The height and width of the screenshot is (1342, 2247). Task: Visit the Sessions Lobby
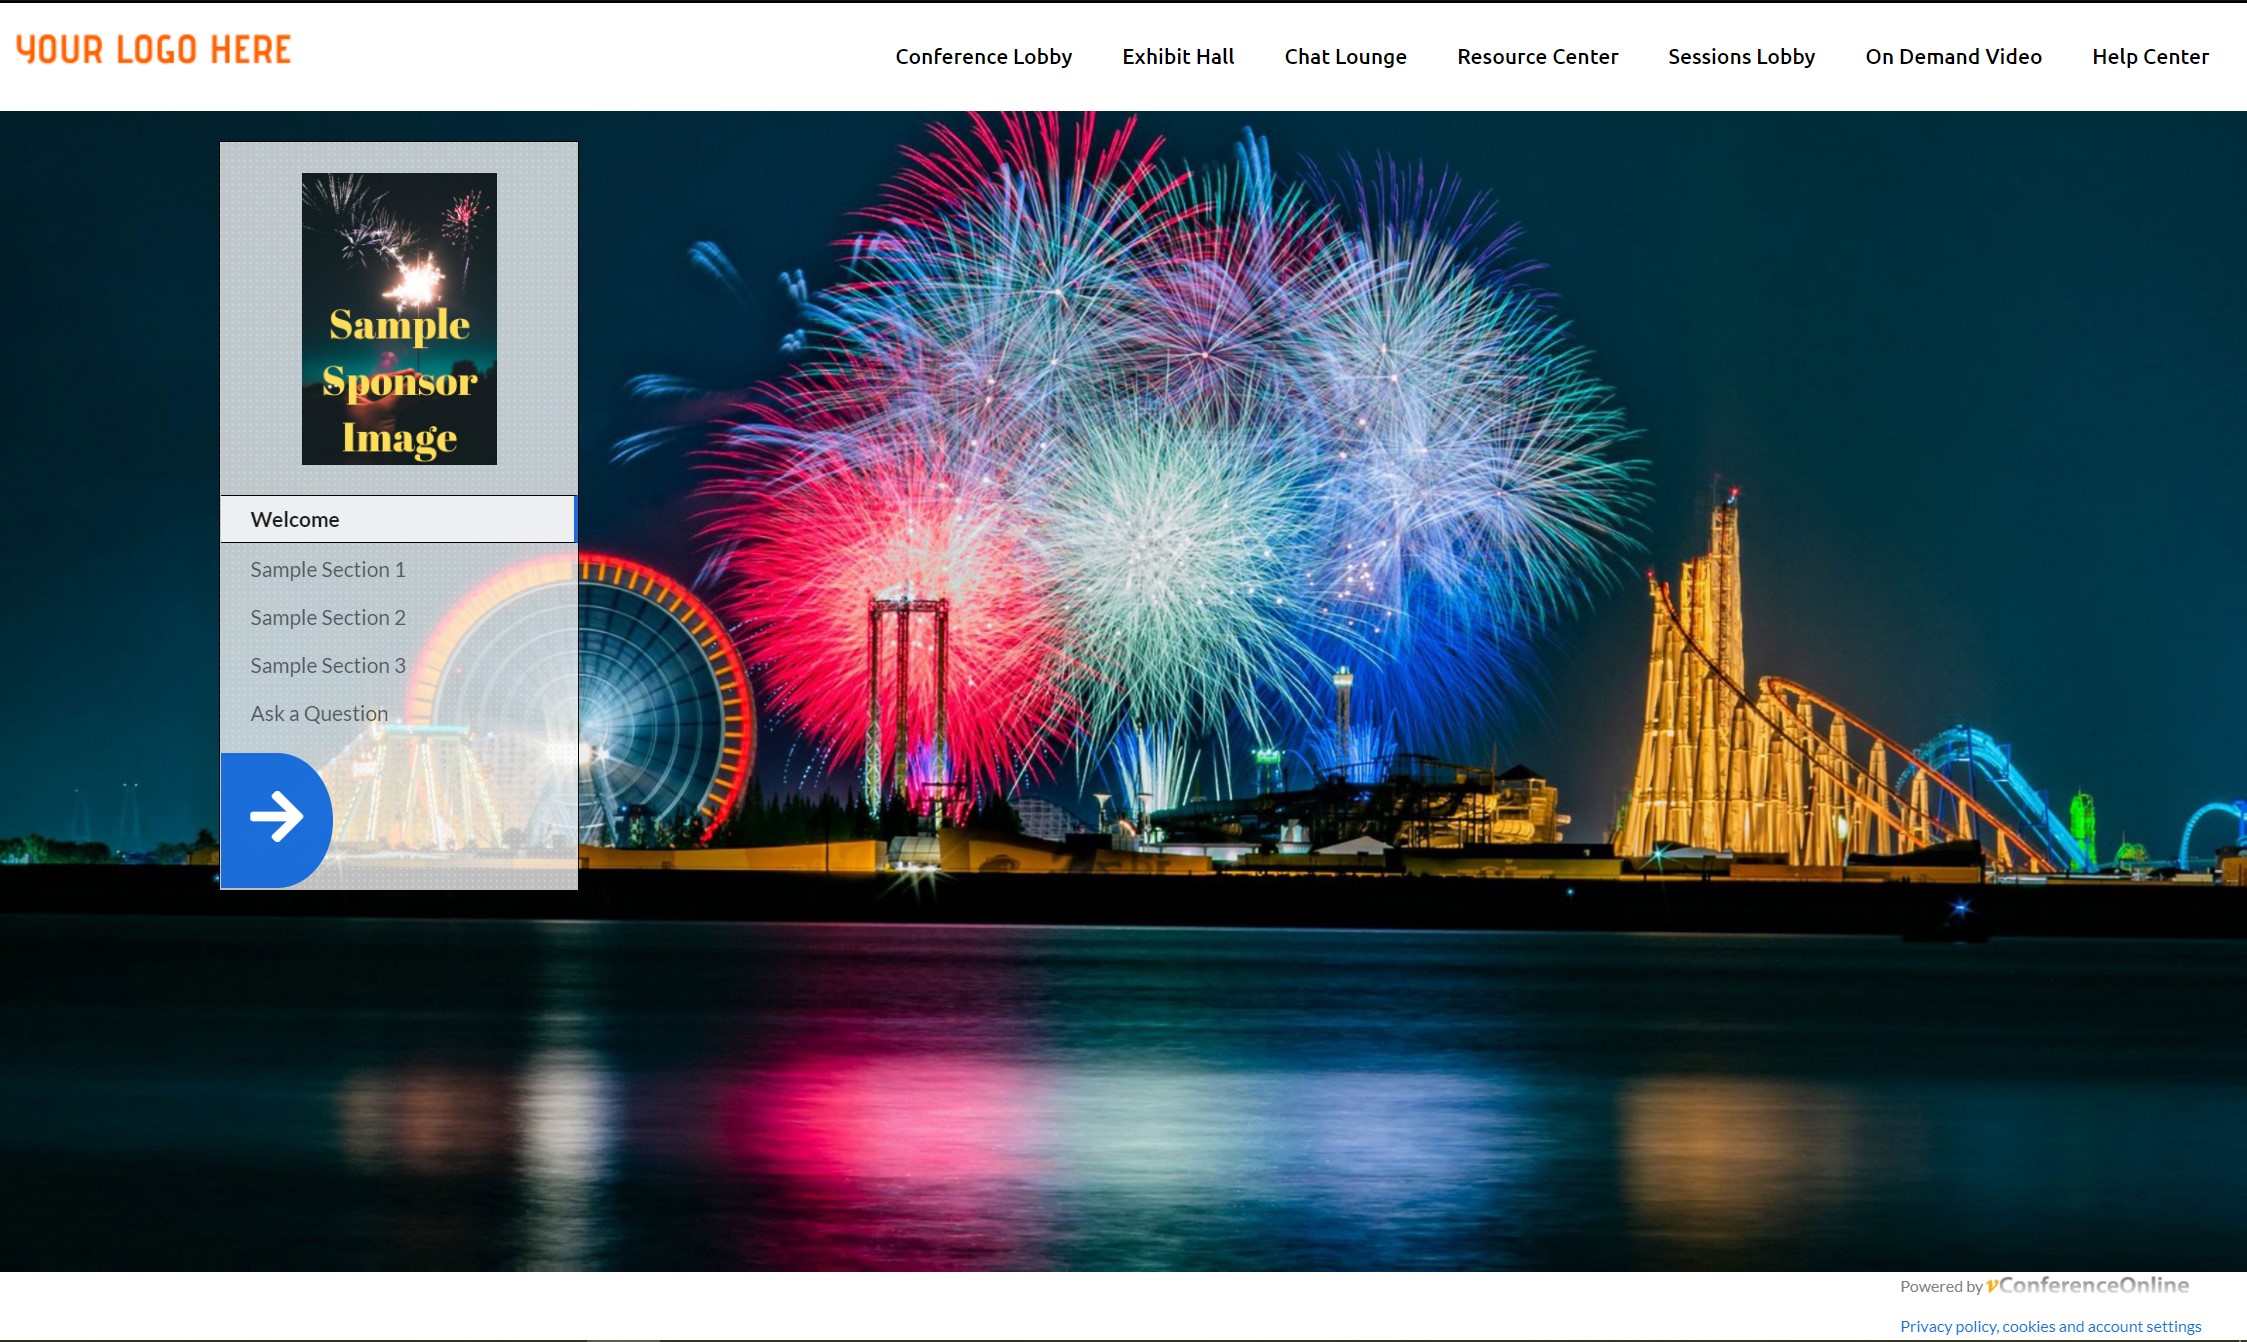pos(1741,57)
